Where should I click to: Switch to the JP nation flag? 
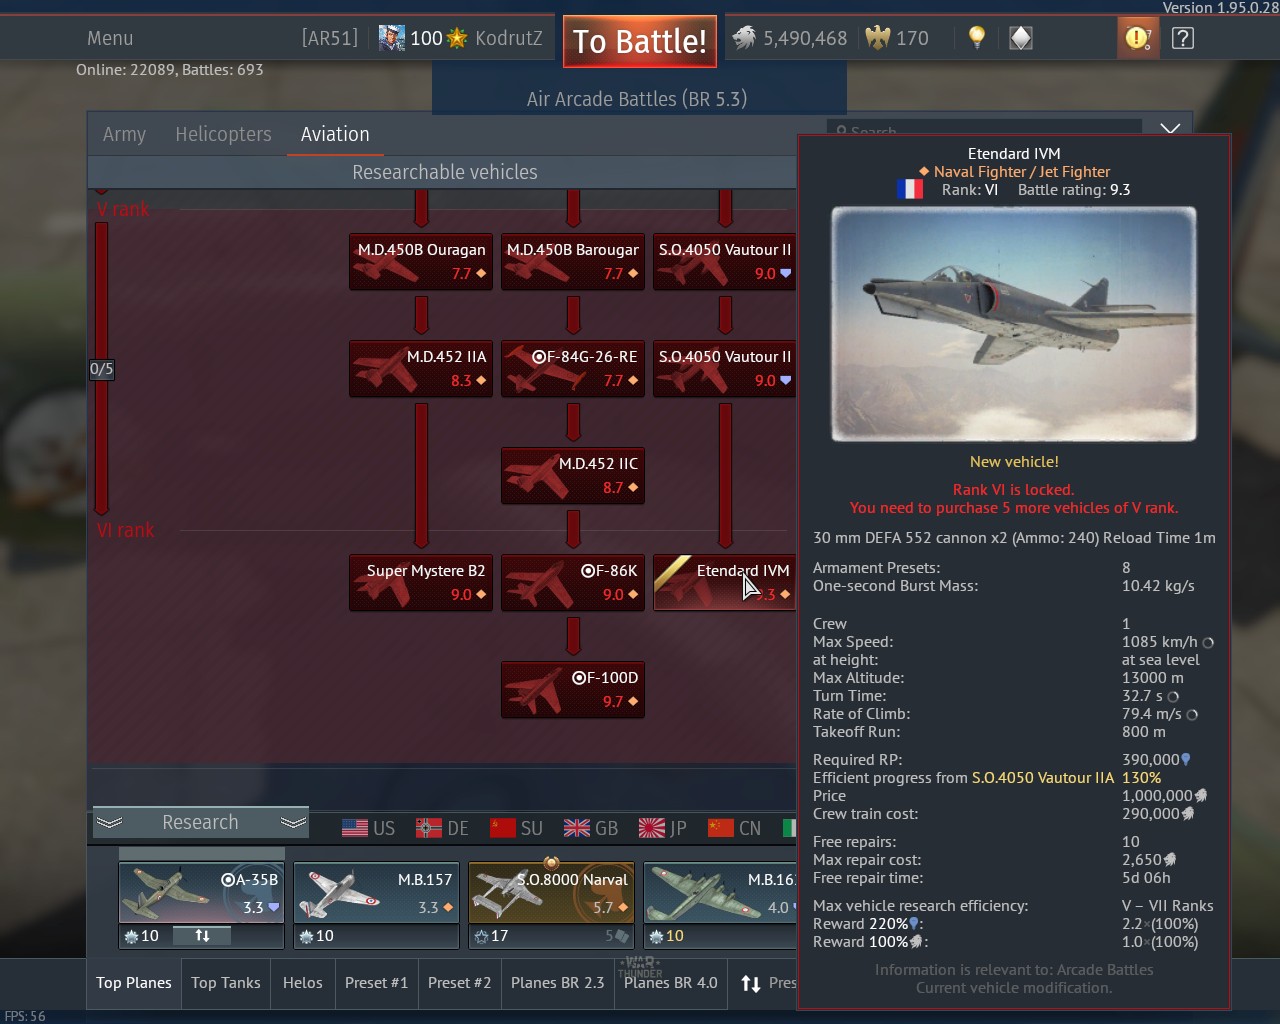pyautogui.click(x=662, y=828)
